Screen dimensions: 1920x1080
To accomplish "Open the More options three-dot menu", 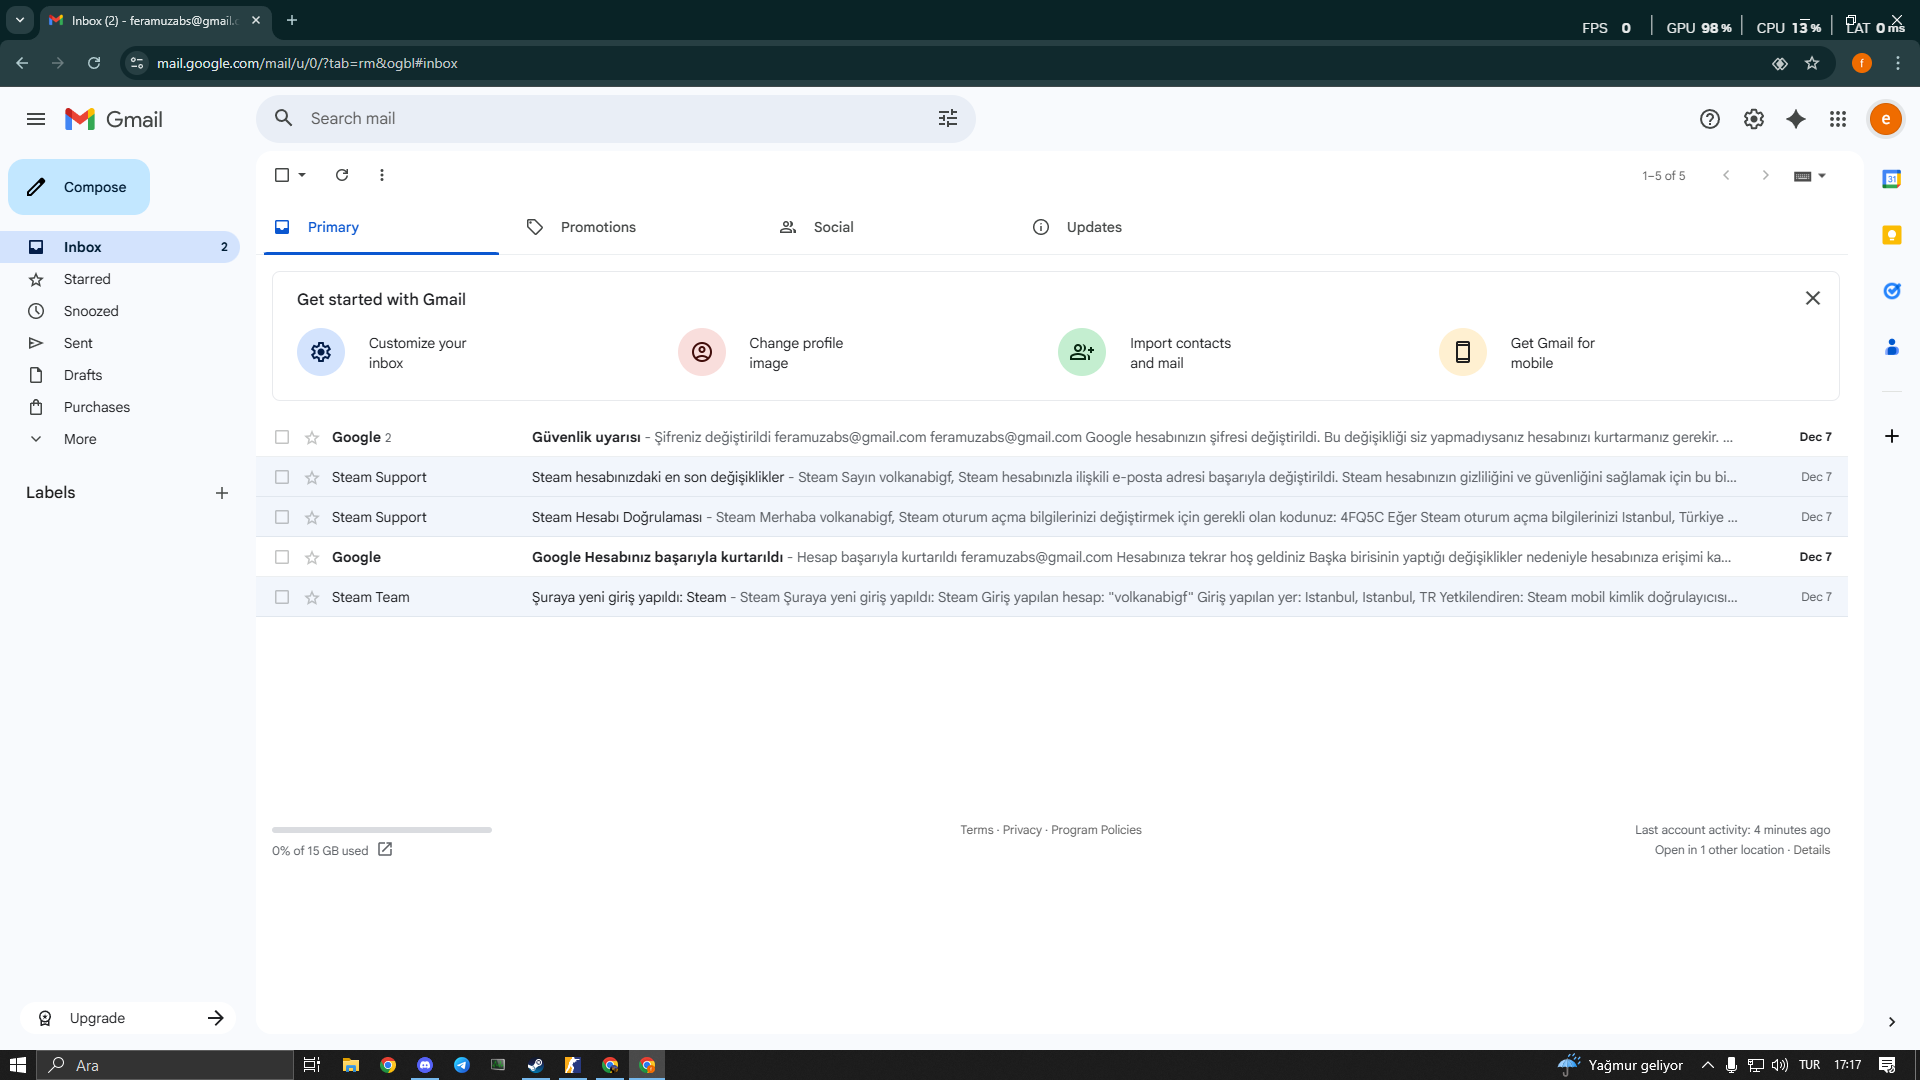I will (x=382, y=175).
